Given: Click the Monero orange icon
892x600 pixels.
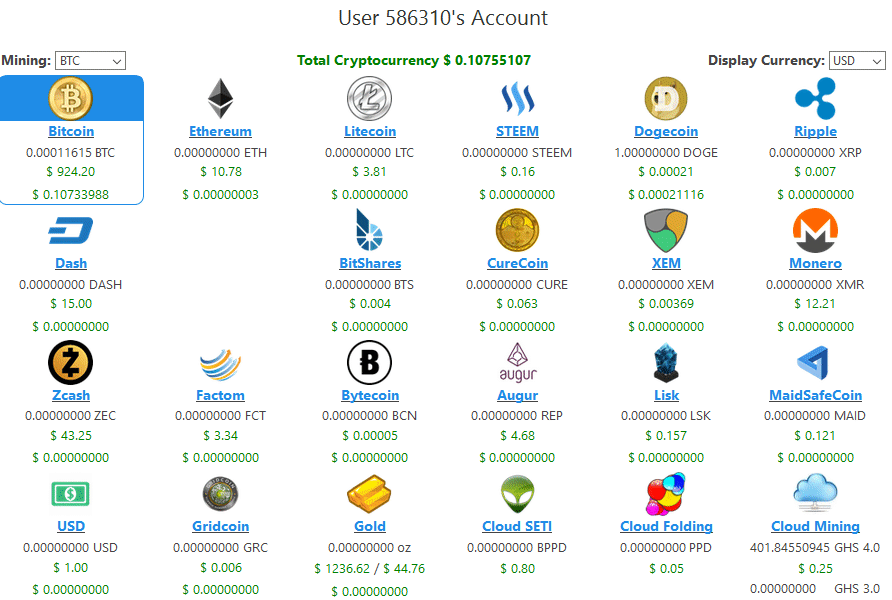Looking at the screenshot, I should tap(815, 230).
